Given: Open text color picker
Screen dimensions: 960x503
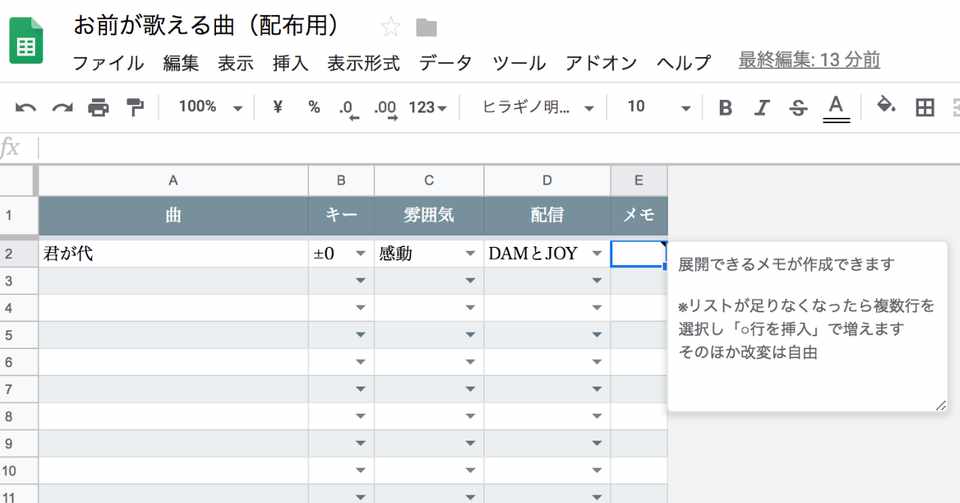Looking at the screenshot, I should pos(836,109).
